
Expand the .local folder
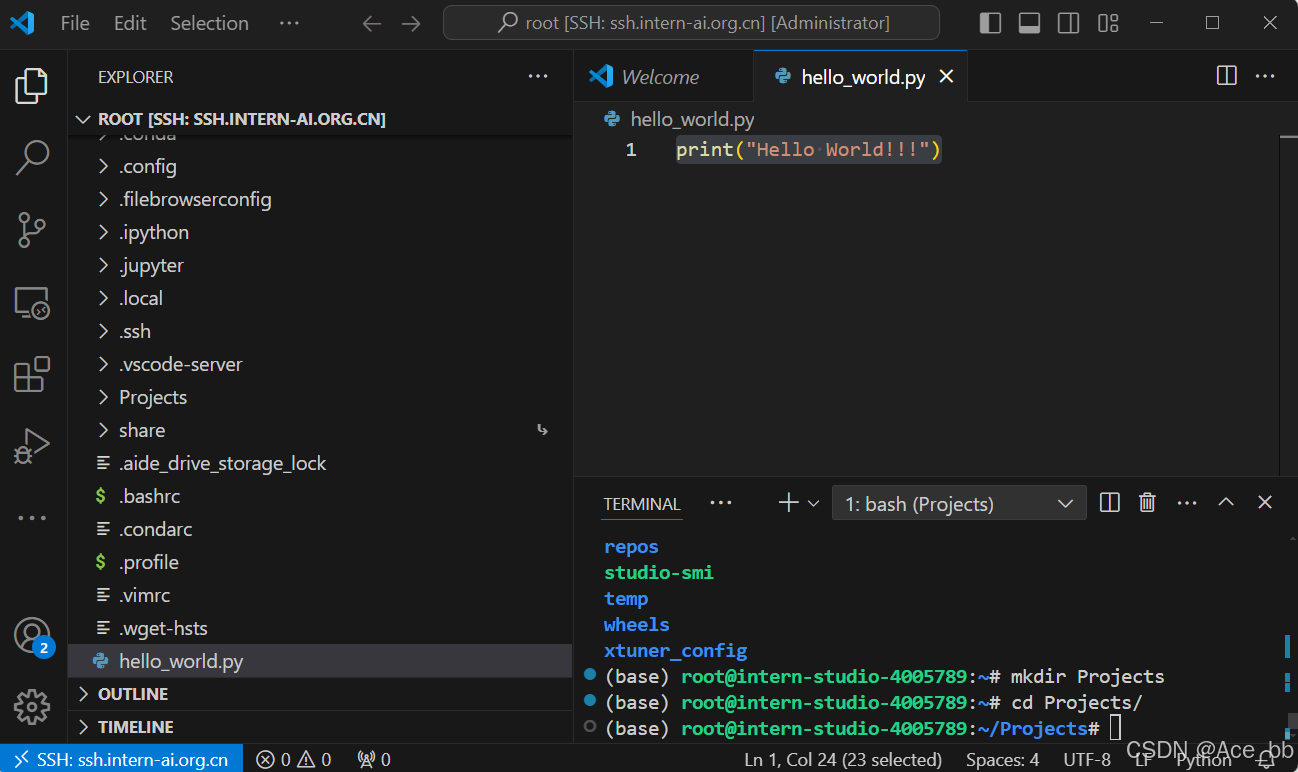(x=320, y=298)
